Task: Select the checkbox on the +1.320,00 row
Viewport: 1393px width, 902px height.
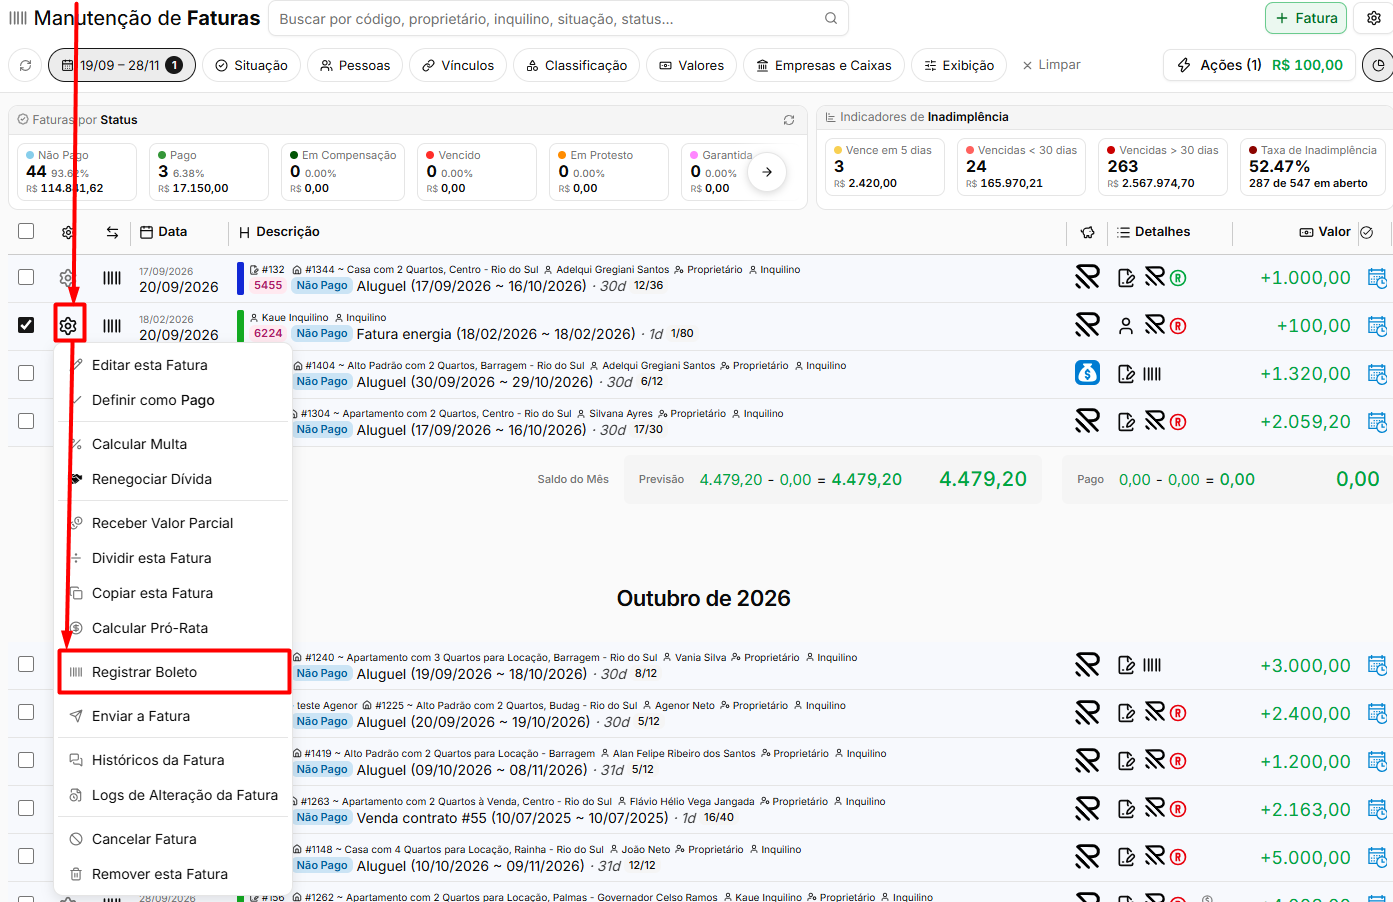Action: tap(26, 373)
